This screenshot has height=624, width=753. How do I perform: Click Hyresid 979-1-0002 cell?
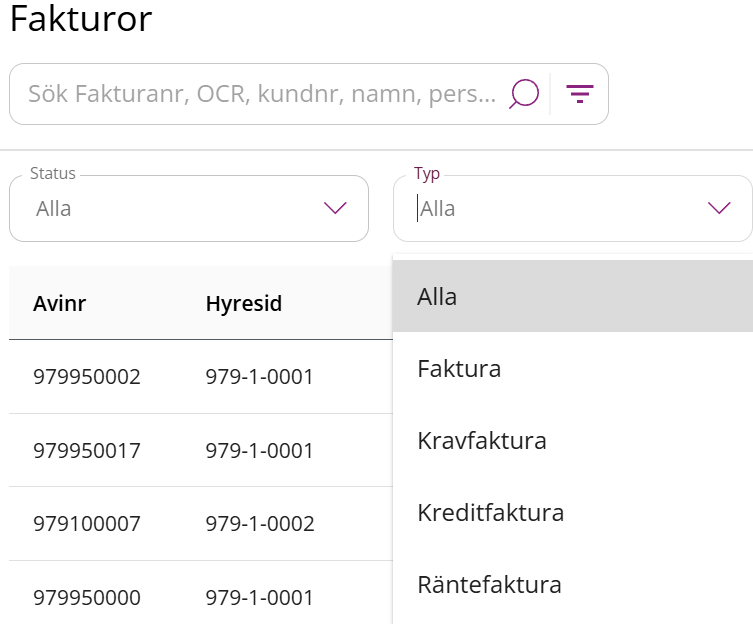pos(260,524)
